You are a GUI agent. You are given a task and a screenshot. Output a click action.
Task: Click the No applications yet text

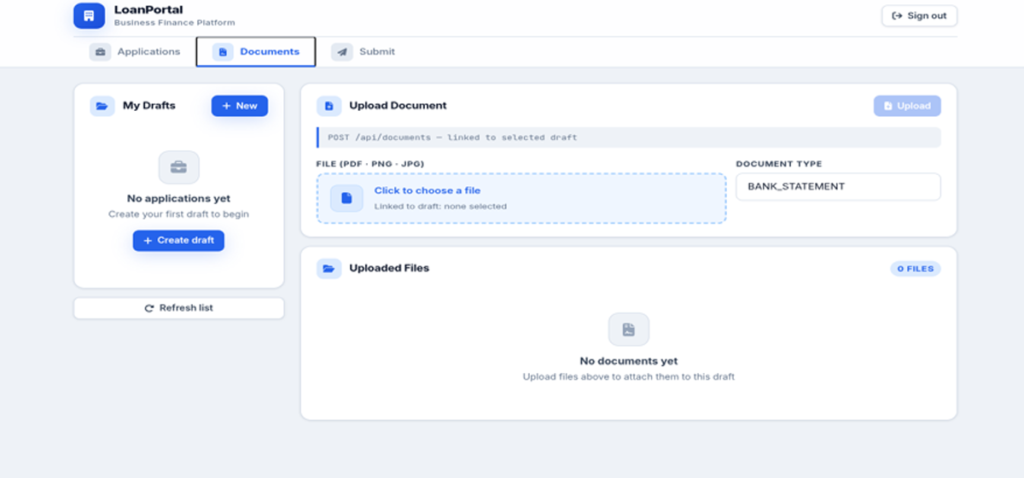point(178,199)
